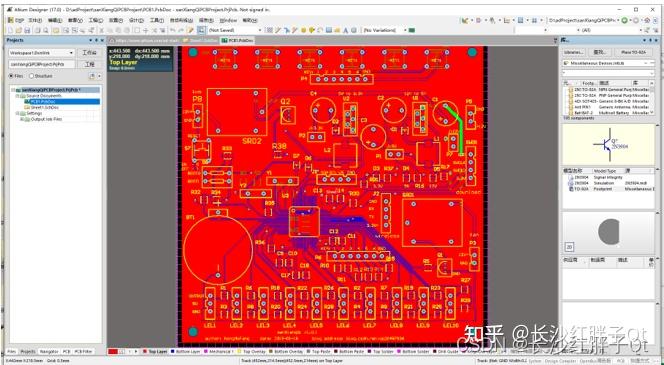Switch to the PCB1.PcbDoc document tab
The height and width of the screenshot is (365, 664).
click(238, 40)
